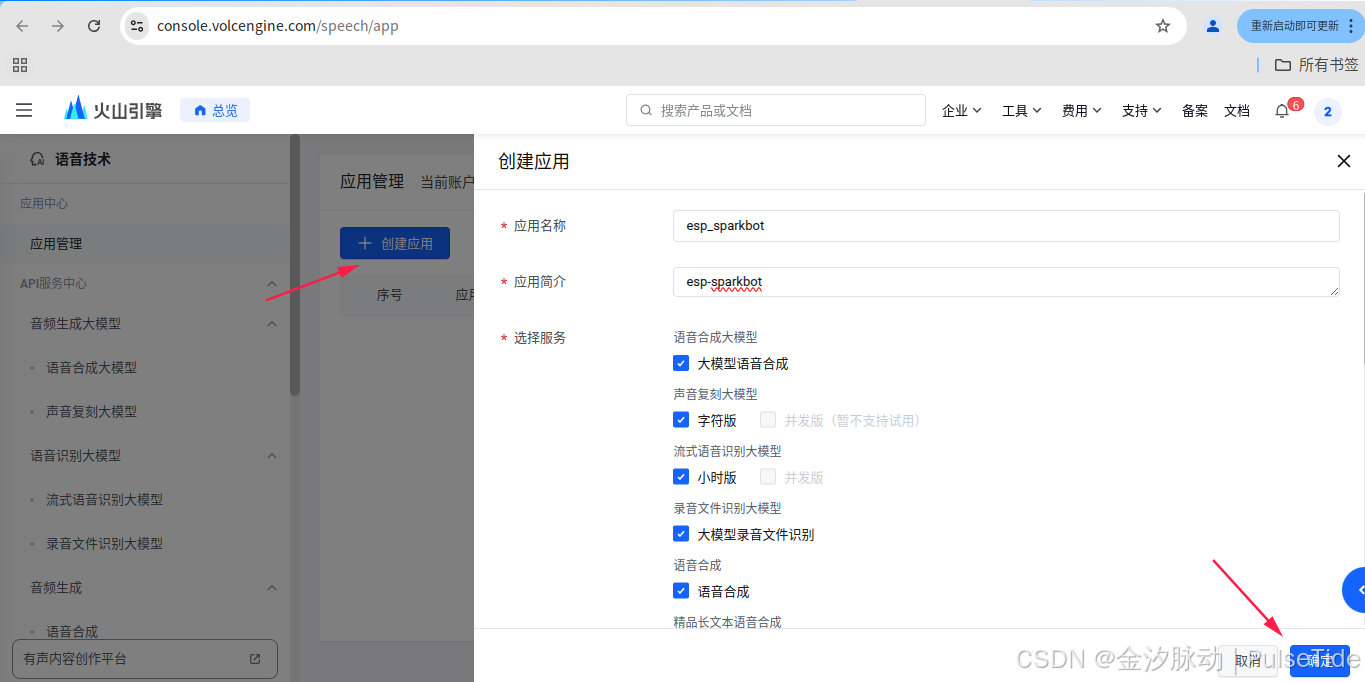The image size is (1365, 682).
Task: Open the notification bell icon
Action: (1282, 111)
